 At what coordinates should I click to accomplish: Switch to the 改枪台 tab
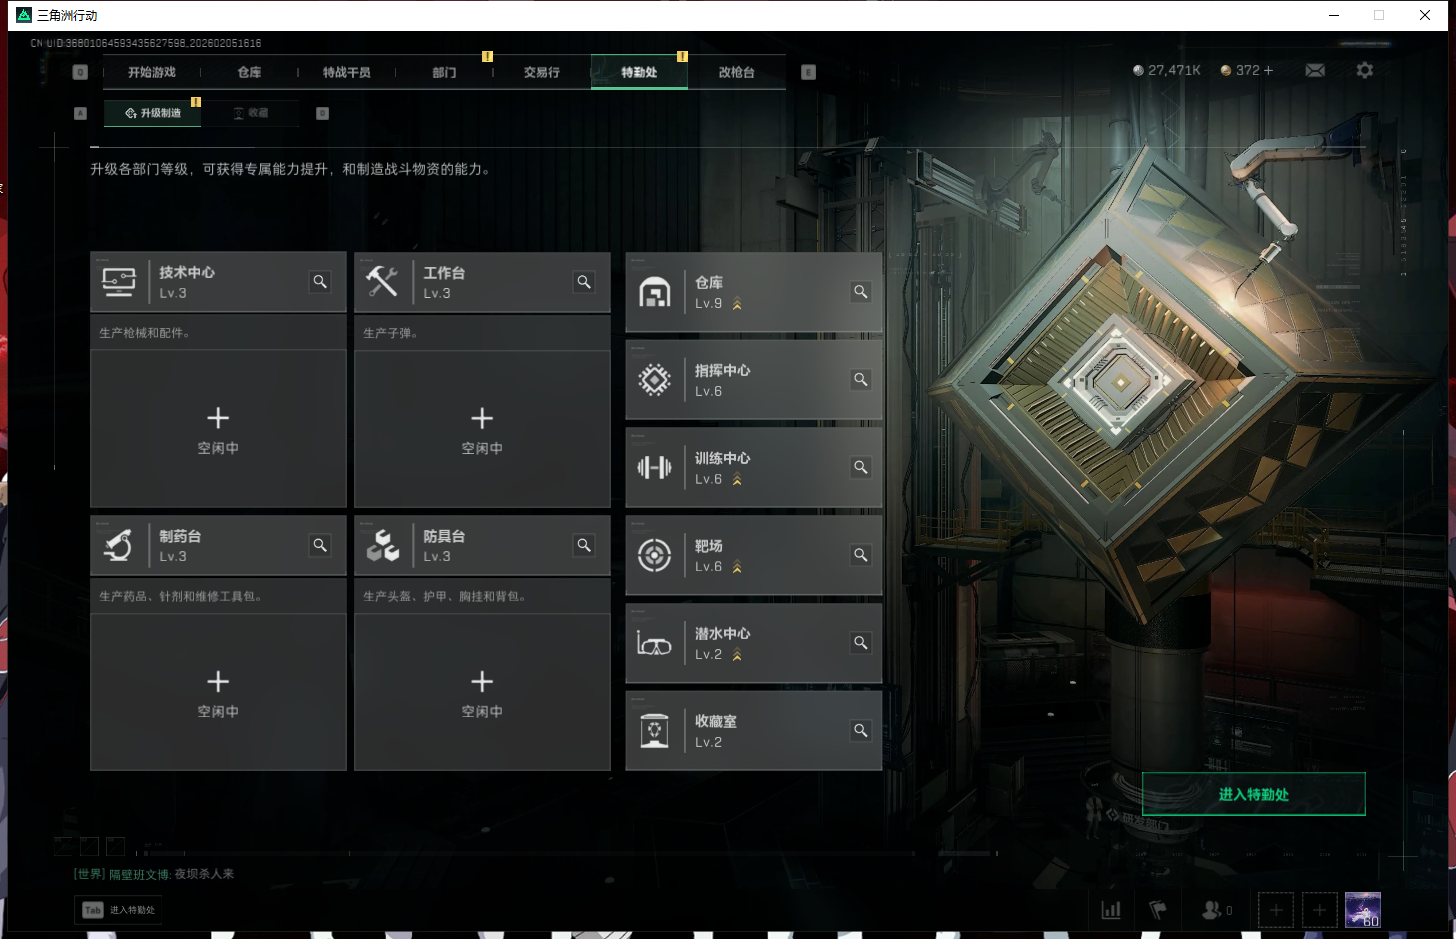736,72
